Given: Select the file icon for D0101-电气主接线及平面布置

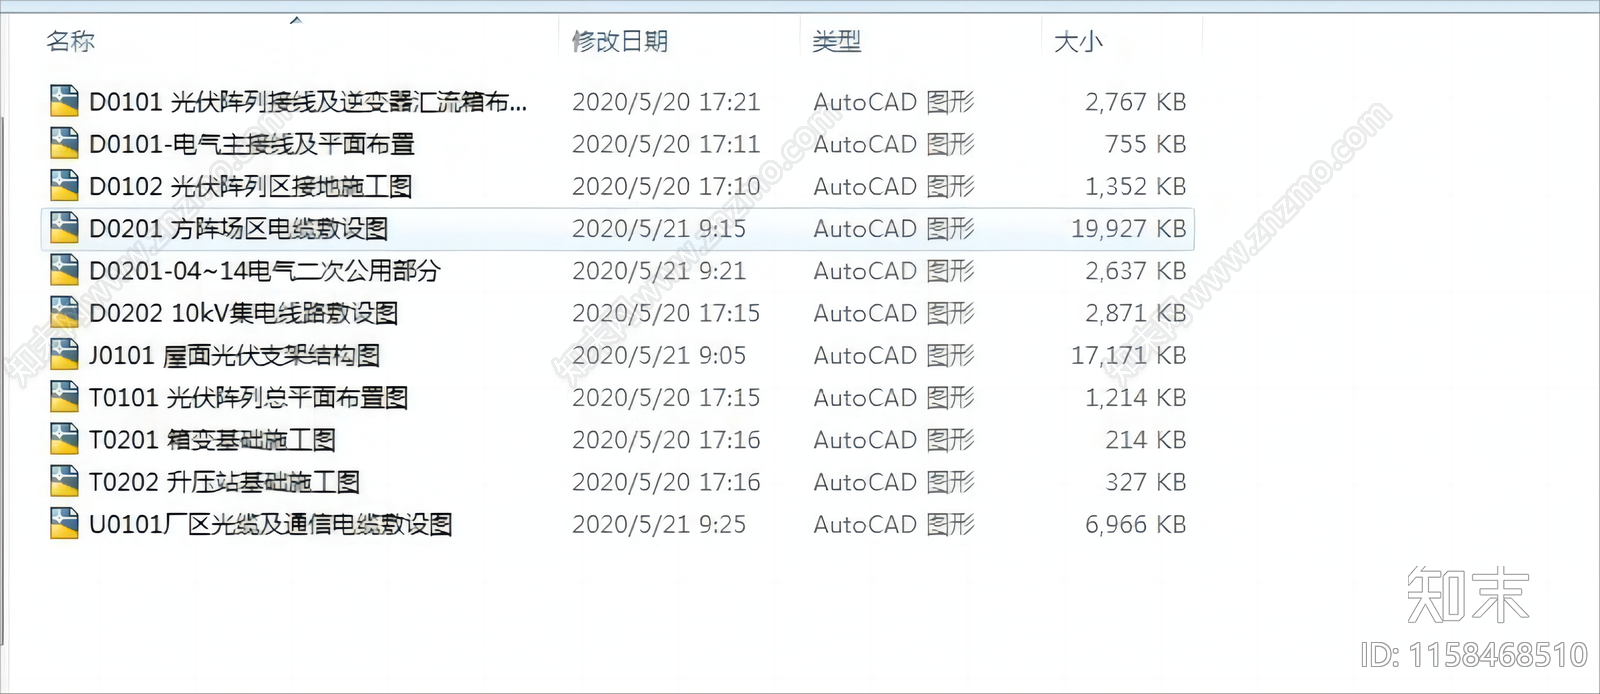Looking at the screenshot, I should coord(64,143).
